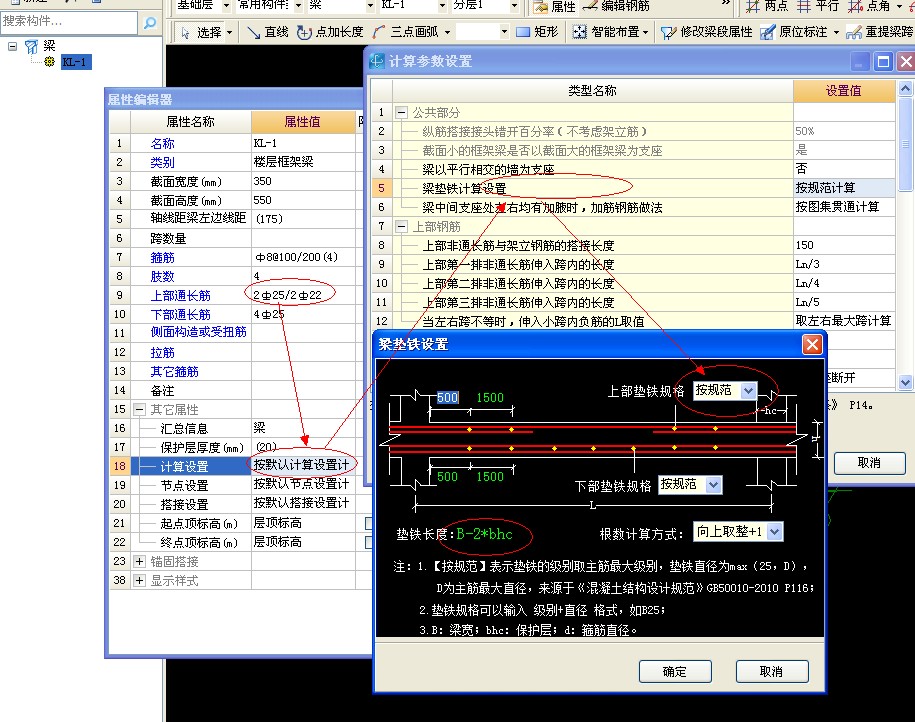Click the 按默认计算设置计 value cell
Screen dimensions: 915x722
coord(303,465)
